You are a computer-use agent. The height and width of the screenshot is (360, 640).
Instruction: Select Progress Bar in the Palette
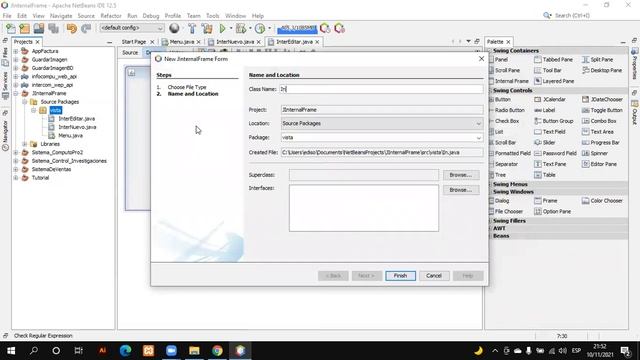point(600,142)
